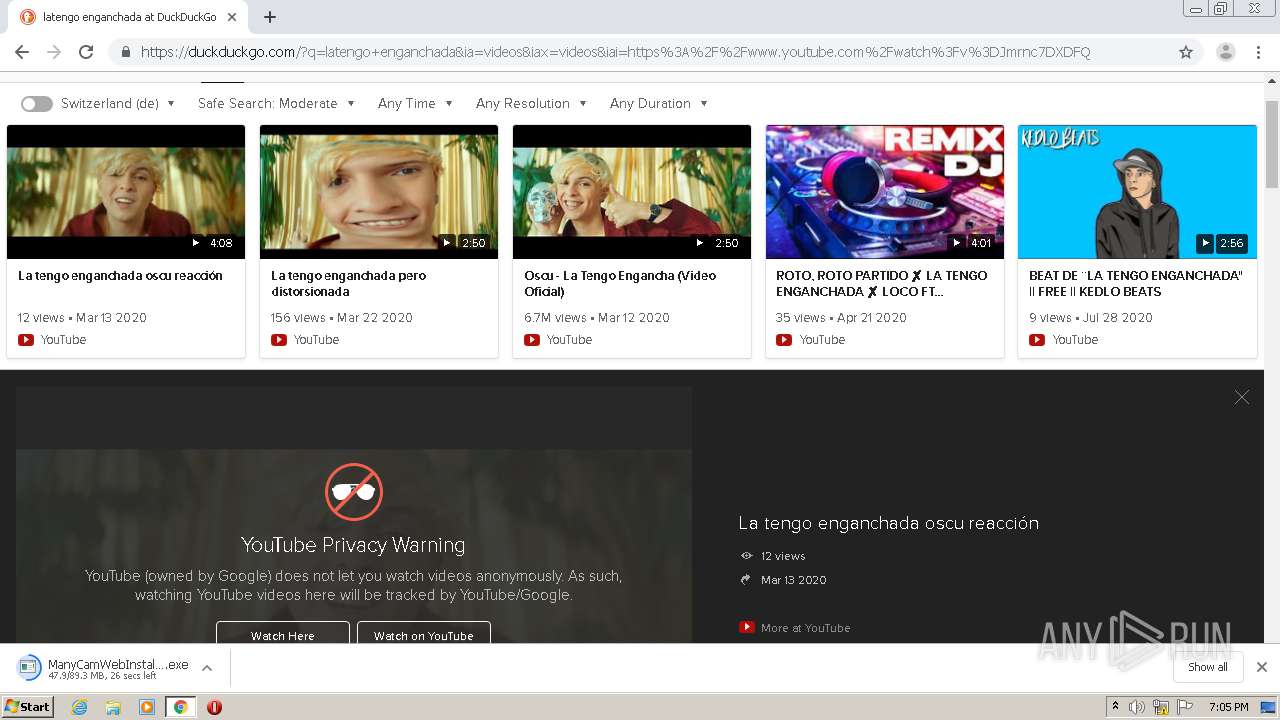1280x720 pixels.
Task: Click YouTube icon on the 12 views card
Action: pyautogui.click(x=26, y=340)
